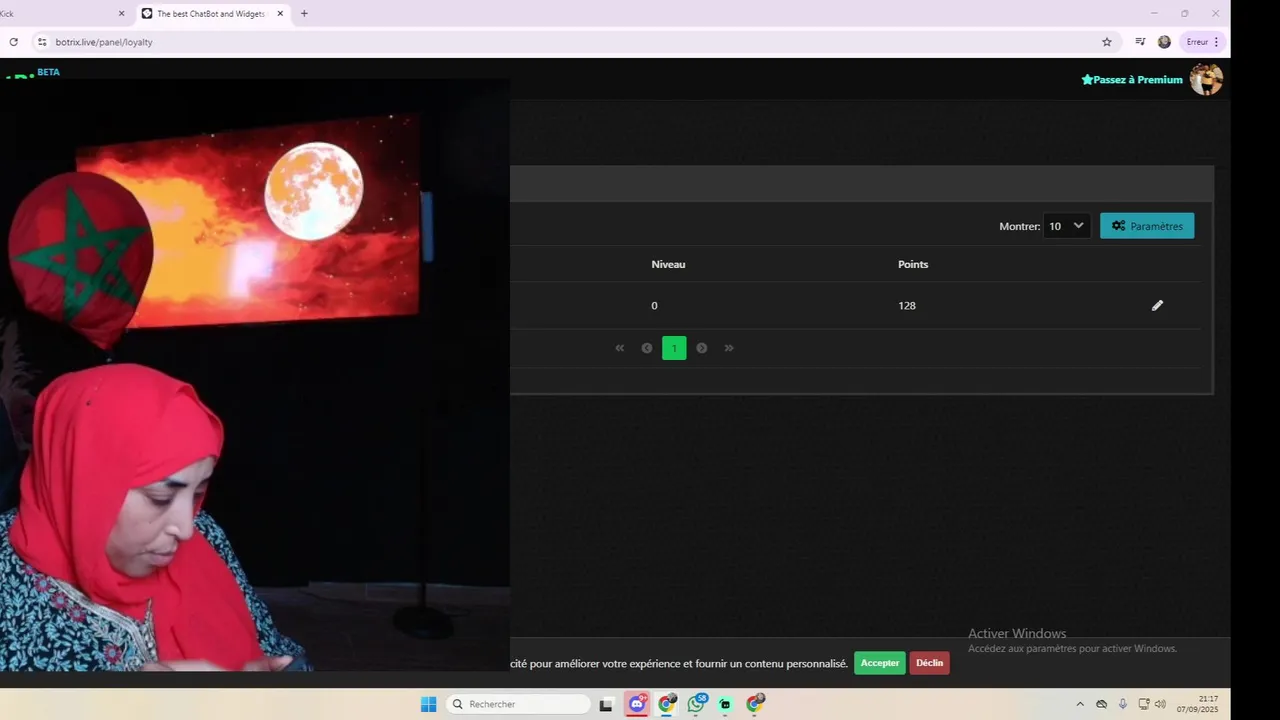
Task: Go to the previous page arrow
Action: point(647,348)
